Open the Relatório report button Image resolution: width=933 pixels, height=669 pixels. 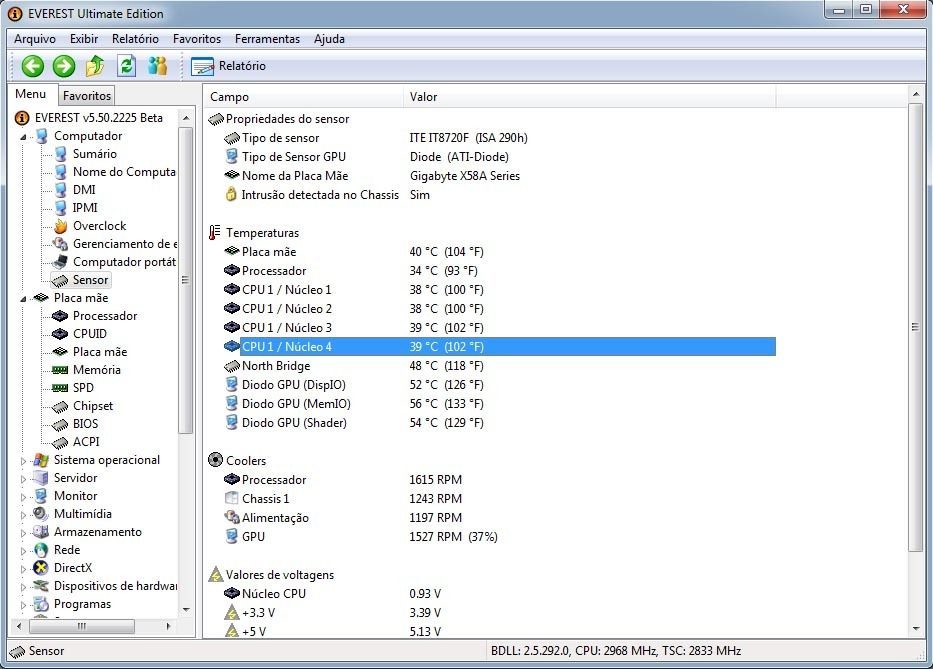[228, 66]
